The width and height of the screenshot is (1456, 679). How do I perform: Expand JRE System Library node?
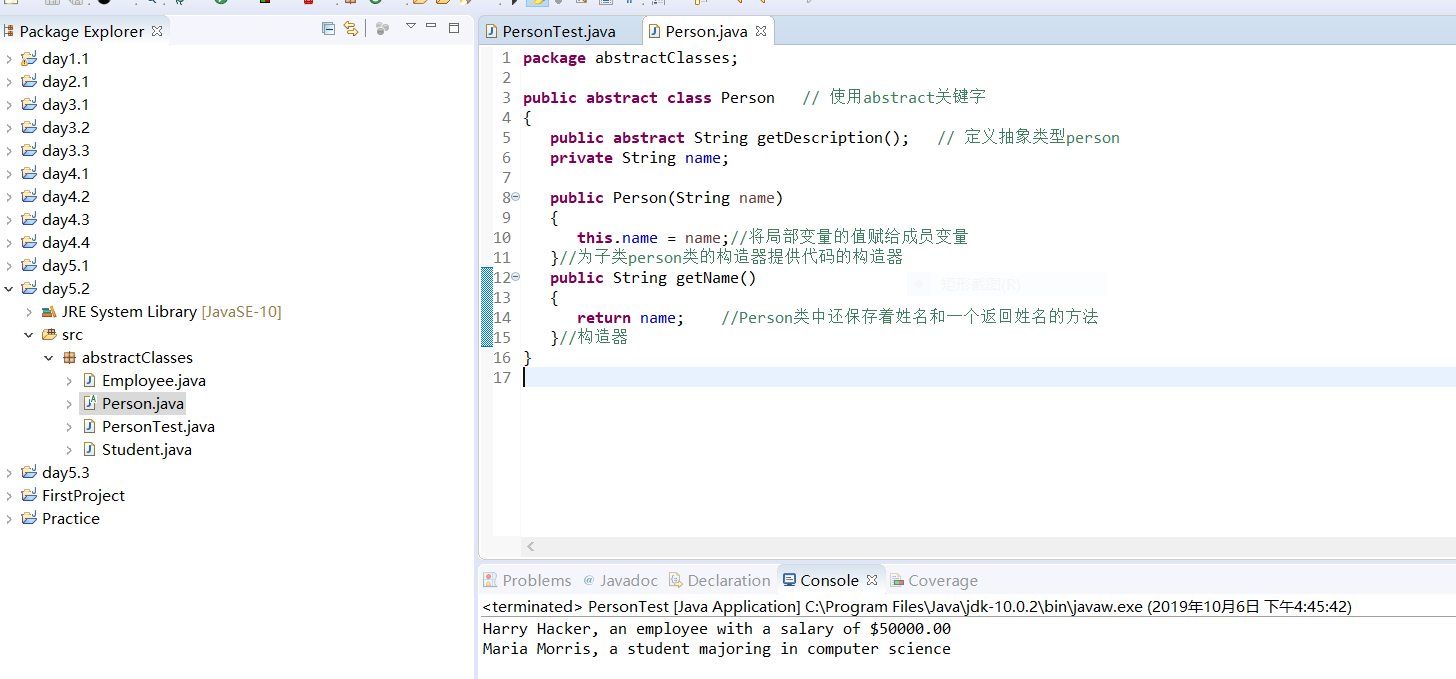coord(29,312)
